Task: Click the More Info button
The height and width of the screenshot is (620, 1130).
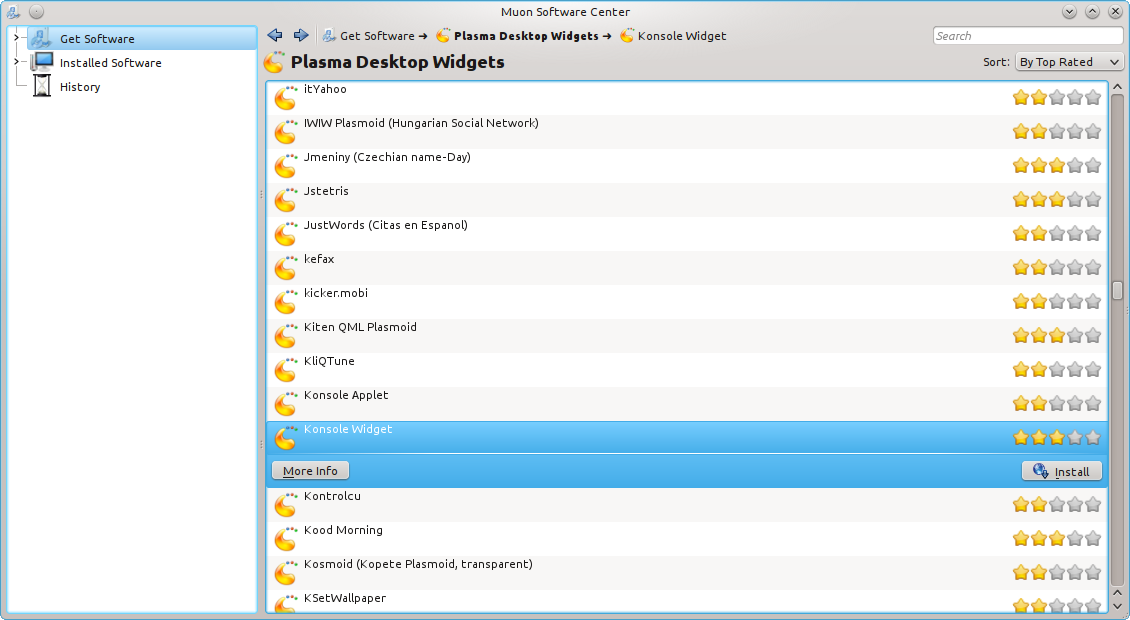Action: pos(310,471)
